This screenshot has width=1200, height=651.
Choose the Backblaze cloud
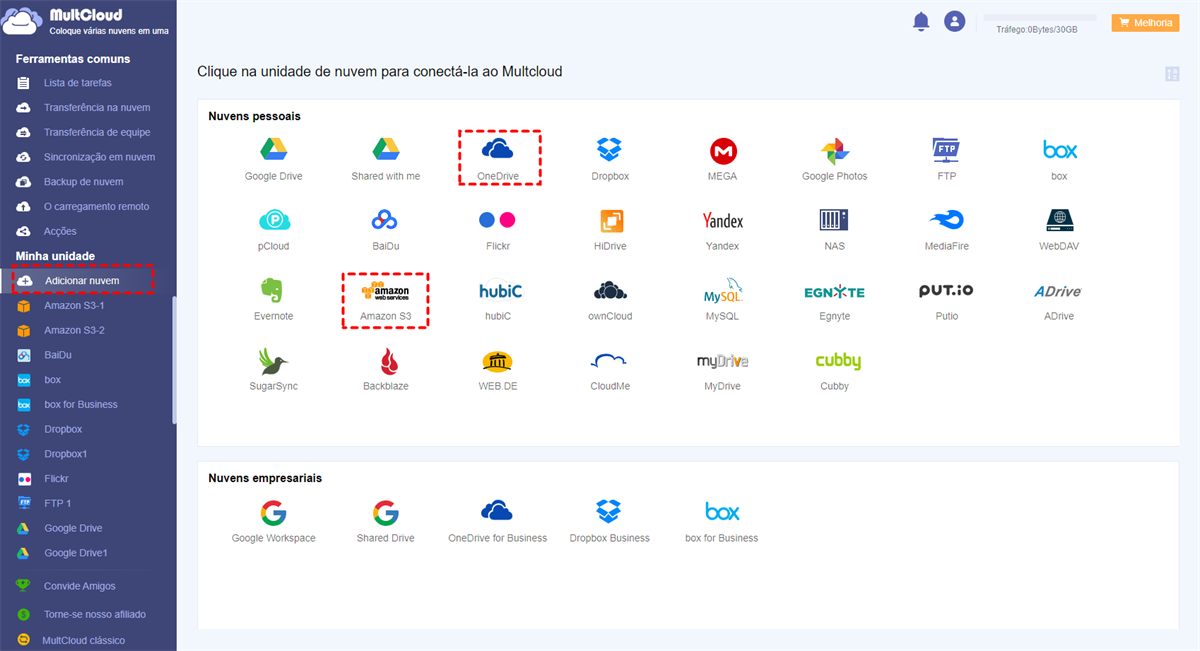(386, 369)
